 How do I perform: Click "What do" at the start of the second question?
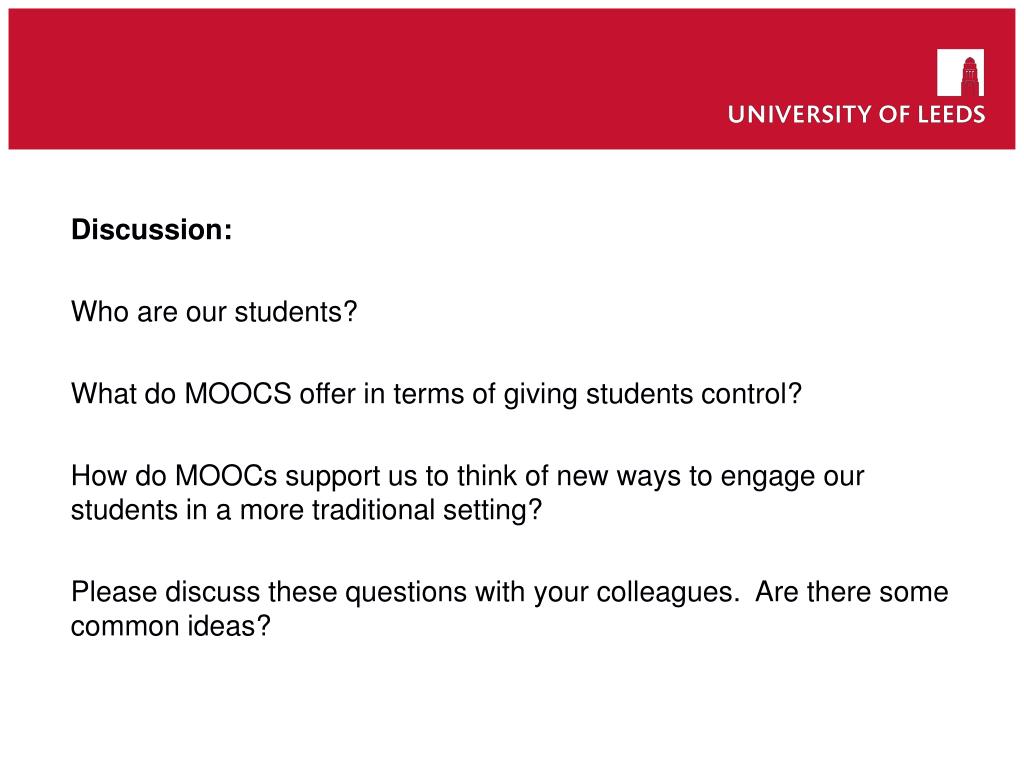(x=123, y=394)
